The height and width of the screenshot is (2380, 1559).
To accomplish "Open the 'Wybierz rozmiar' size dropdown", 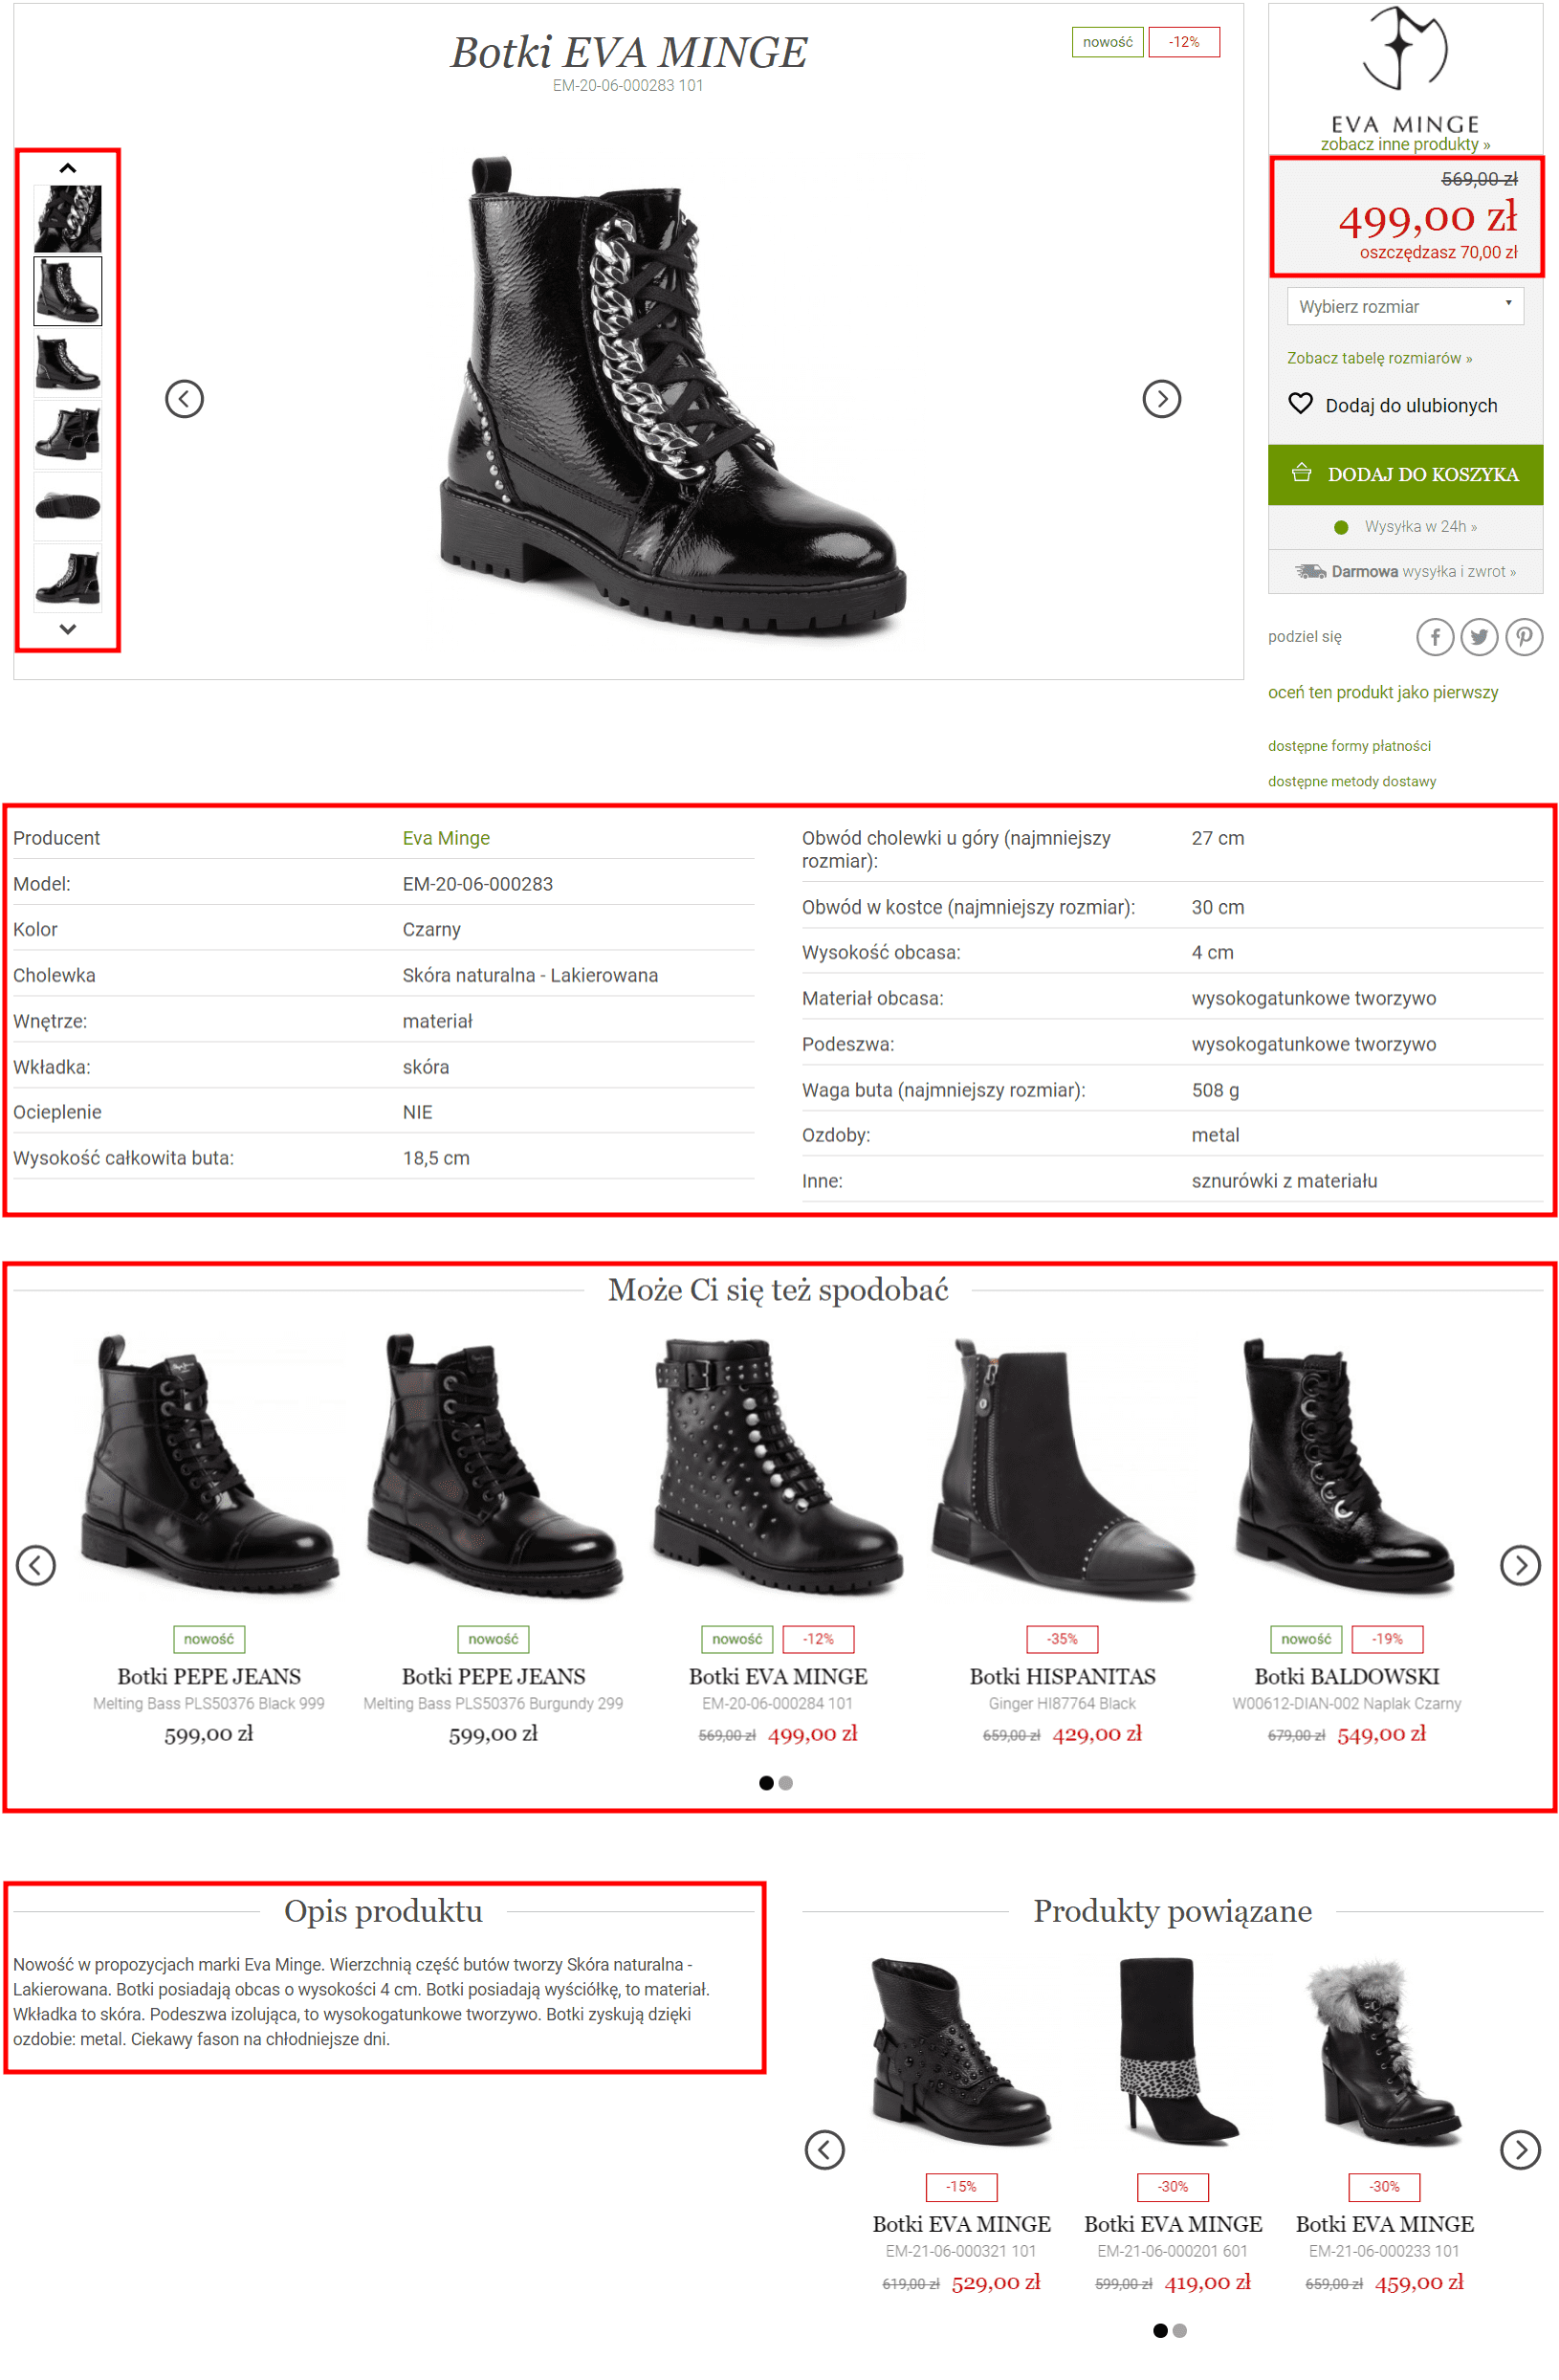I will 1404,306.
